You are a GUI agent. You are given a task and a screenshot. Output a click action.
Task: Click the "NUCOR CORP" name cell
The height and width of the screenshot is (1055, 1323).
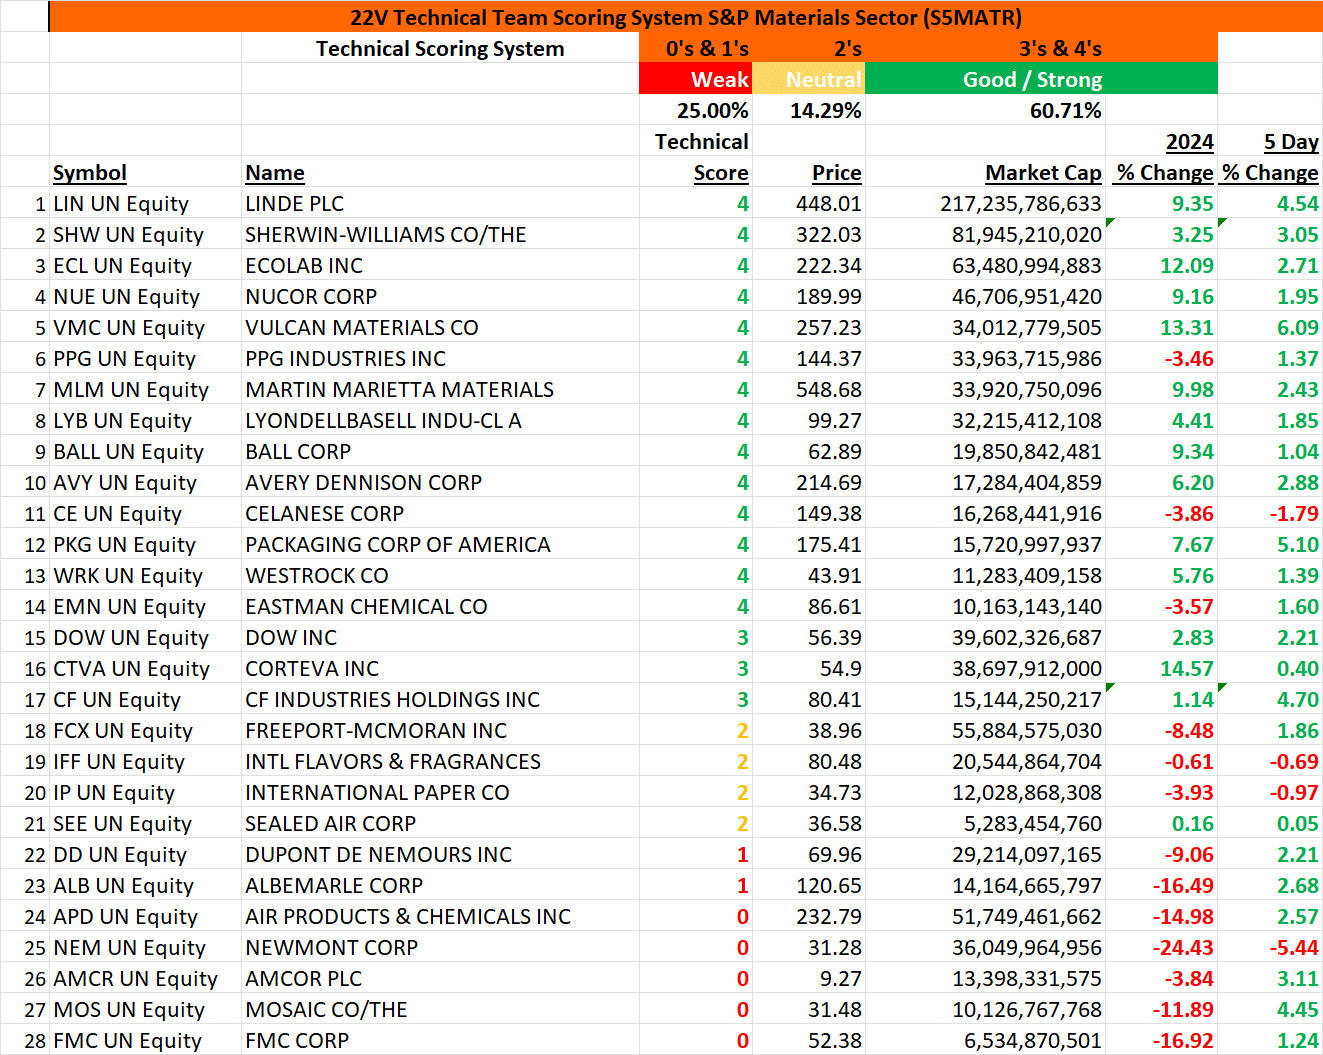(x=440, y=296)
